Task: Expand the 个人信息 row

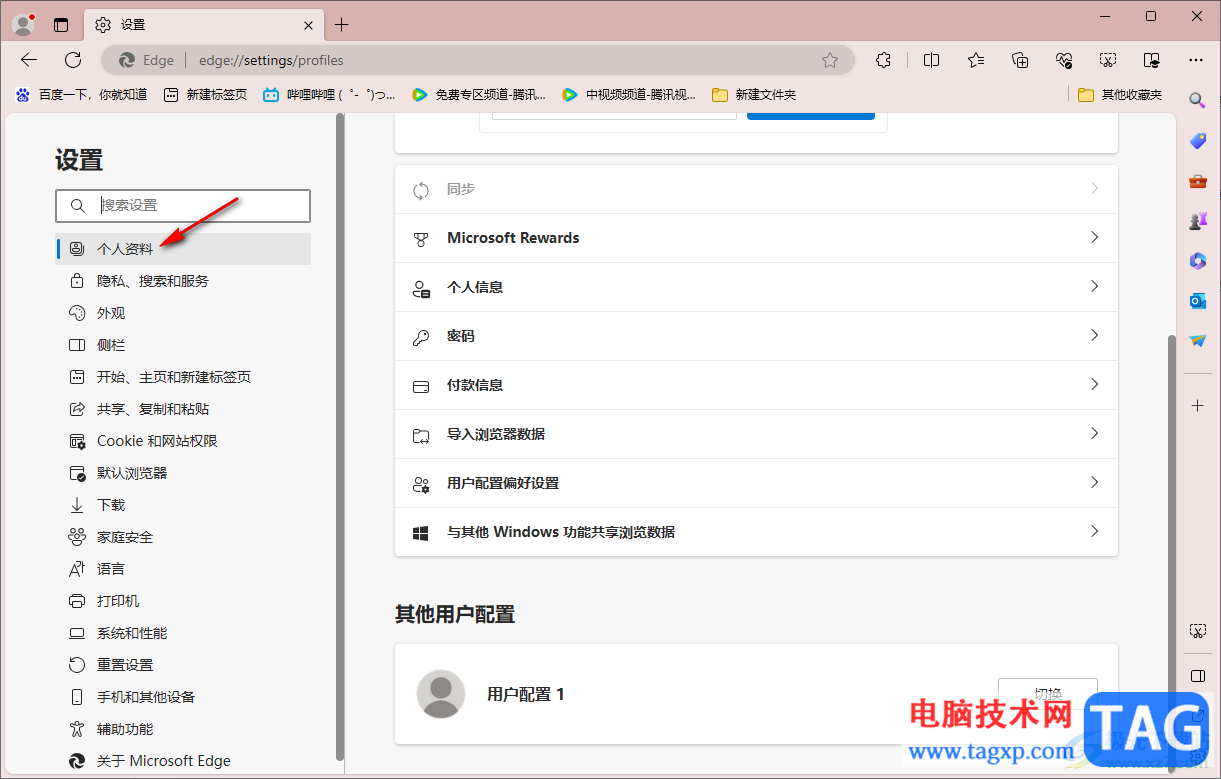Action: coord(756,287)
